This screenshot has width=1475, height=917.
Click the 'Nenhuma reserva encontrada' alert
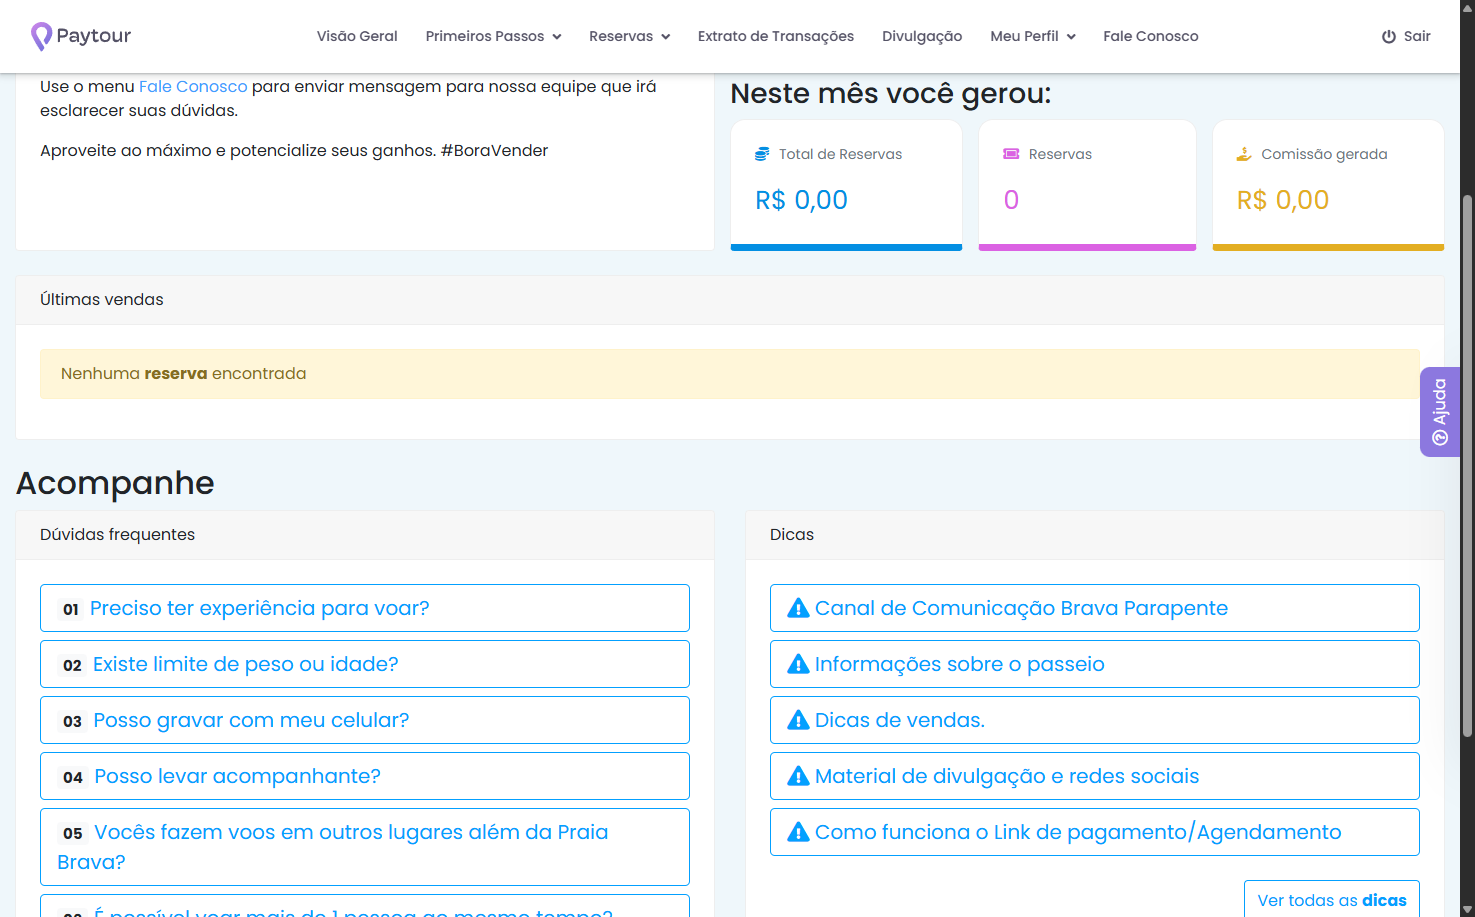(730, 374)
